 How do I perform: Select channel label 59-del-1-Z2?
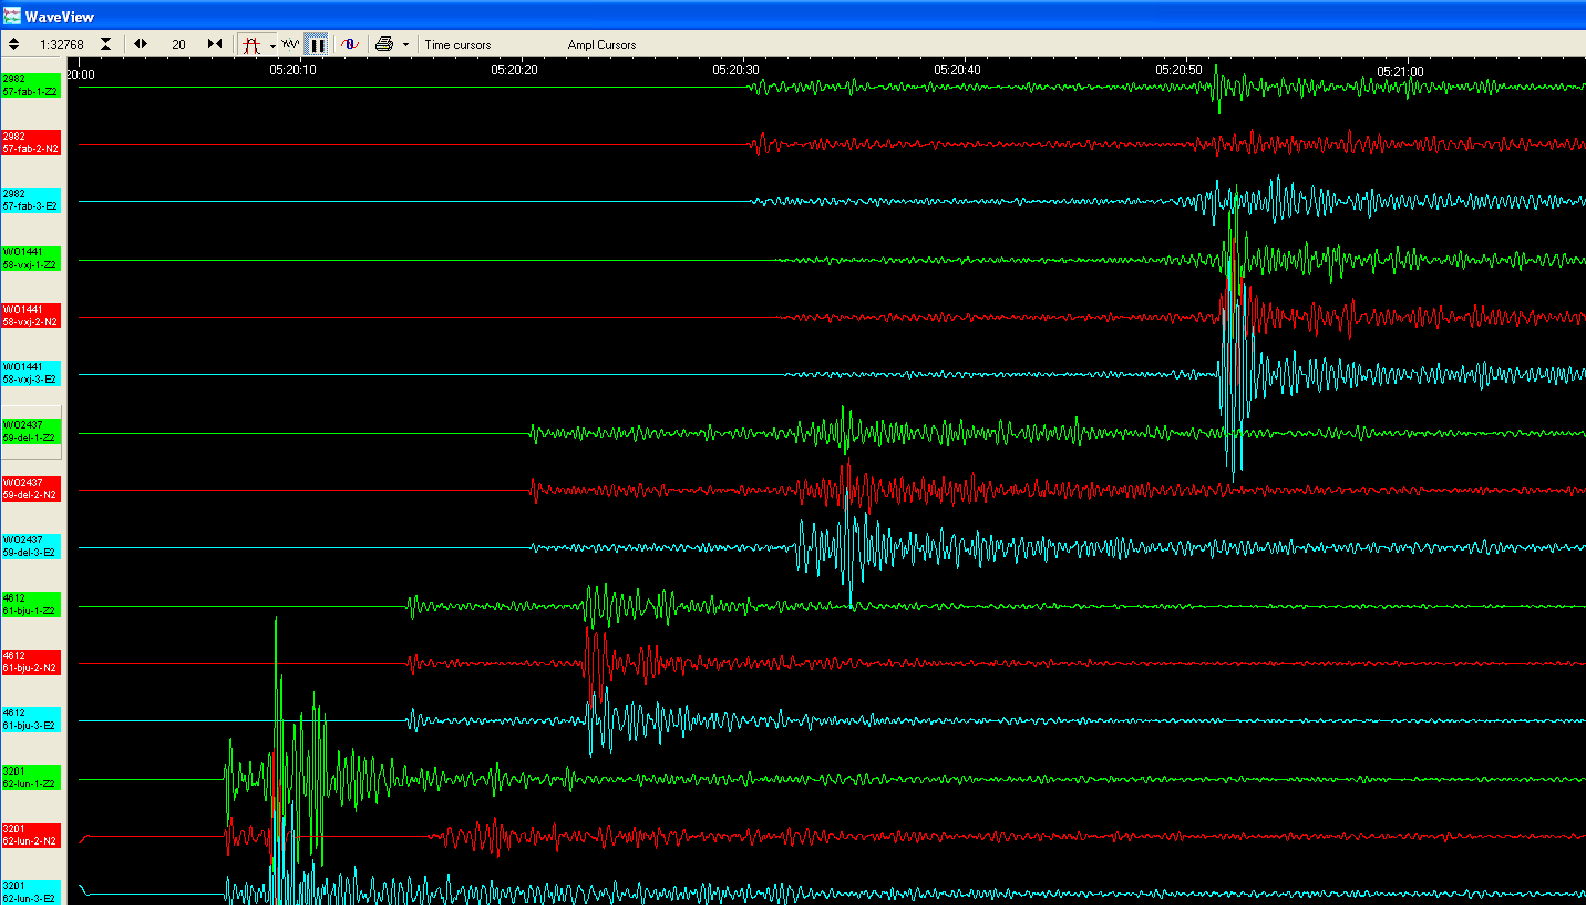(x=31, y=431)
